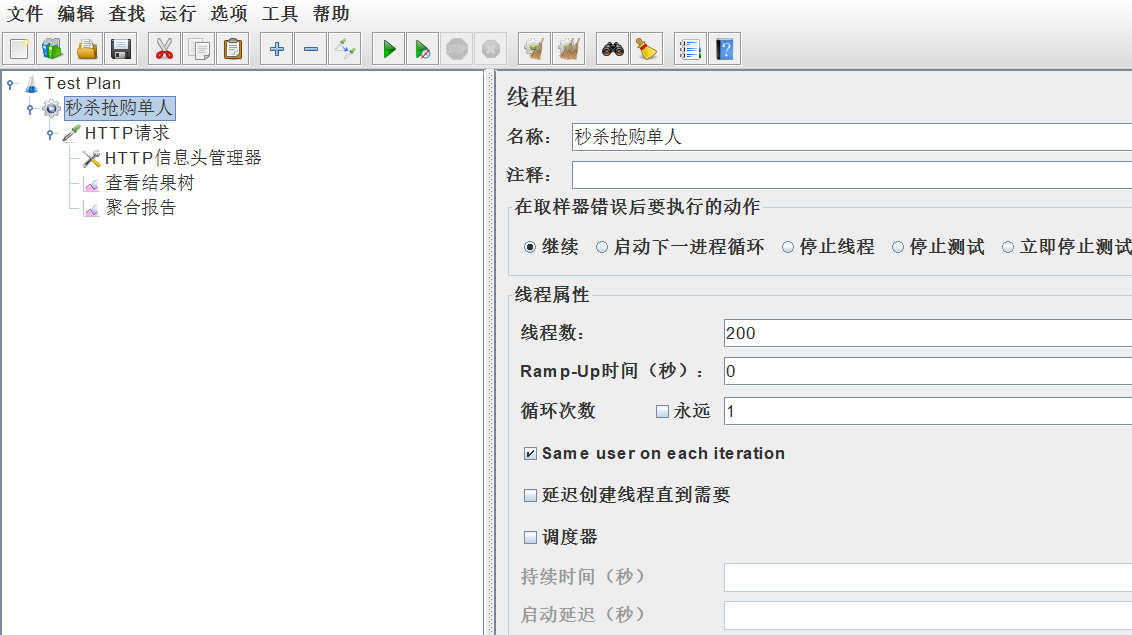
Task: Click the 线程数 input field
Action: (x=927, y=333)
